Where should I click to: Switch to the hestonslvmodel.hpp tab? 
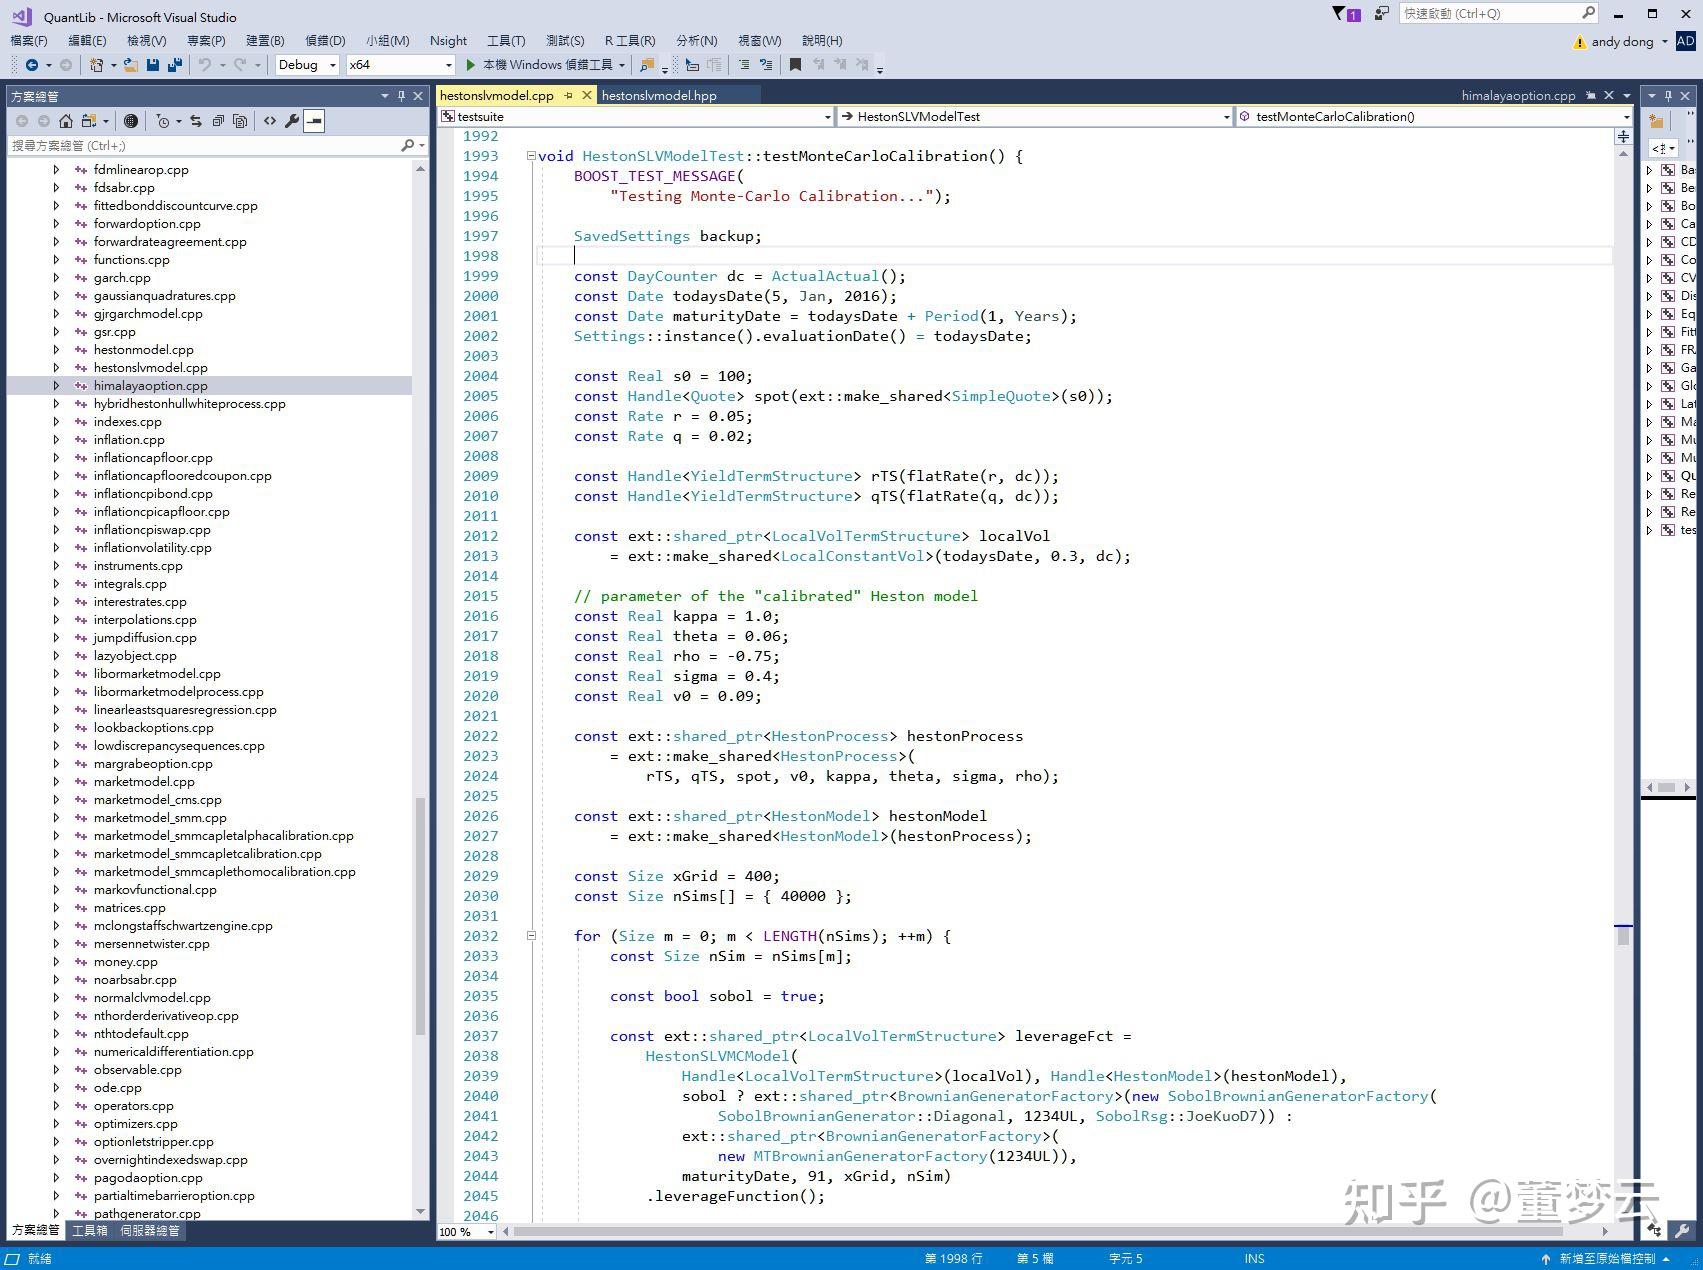click(x=659, y=95)
